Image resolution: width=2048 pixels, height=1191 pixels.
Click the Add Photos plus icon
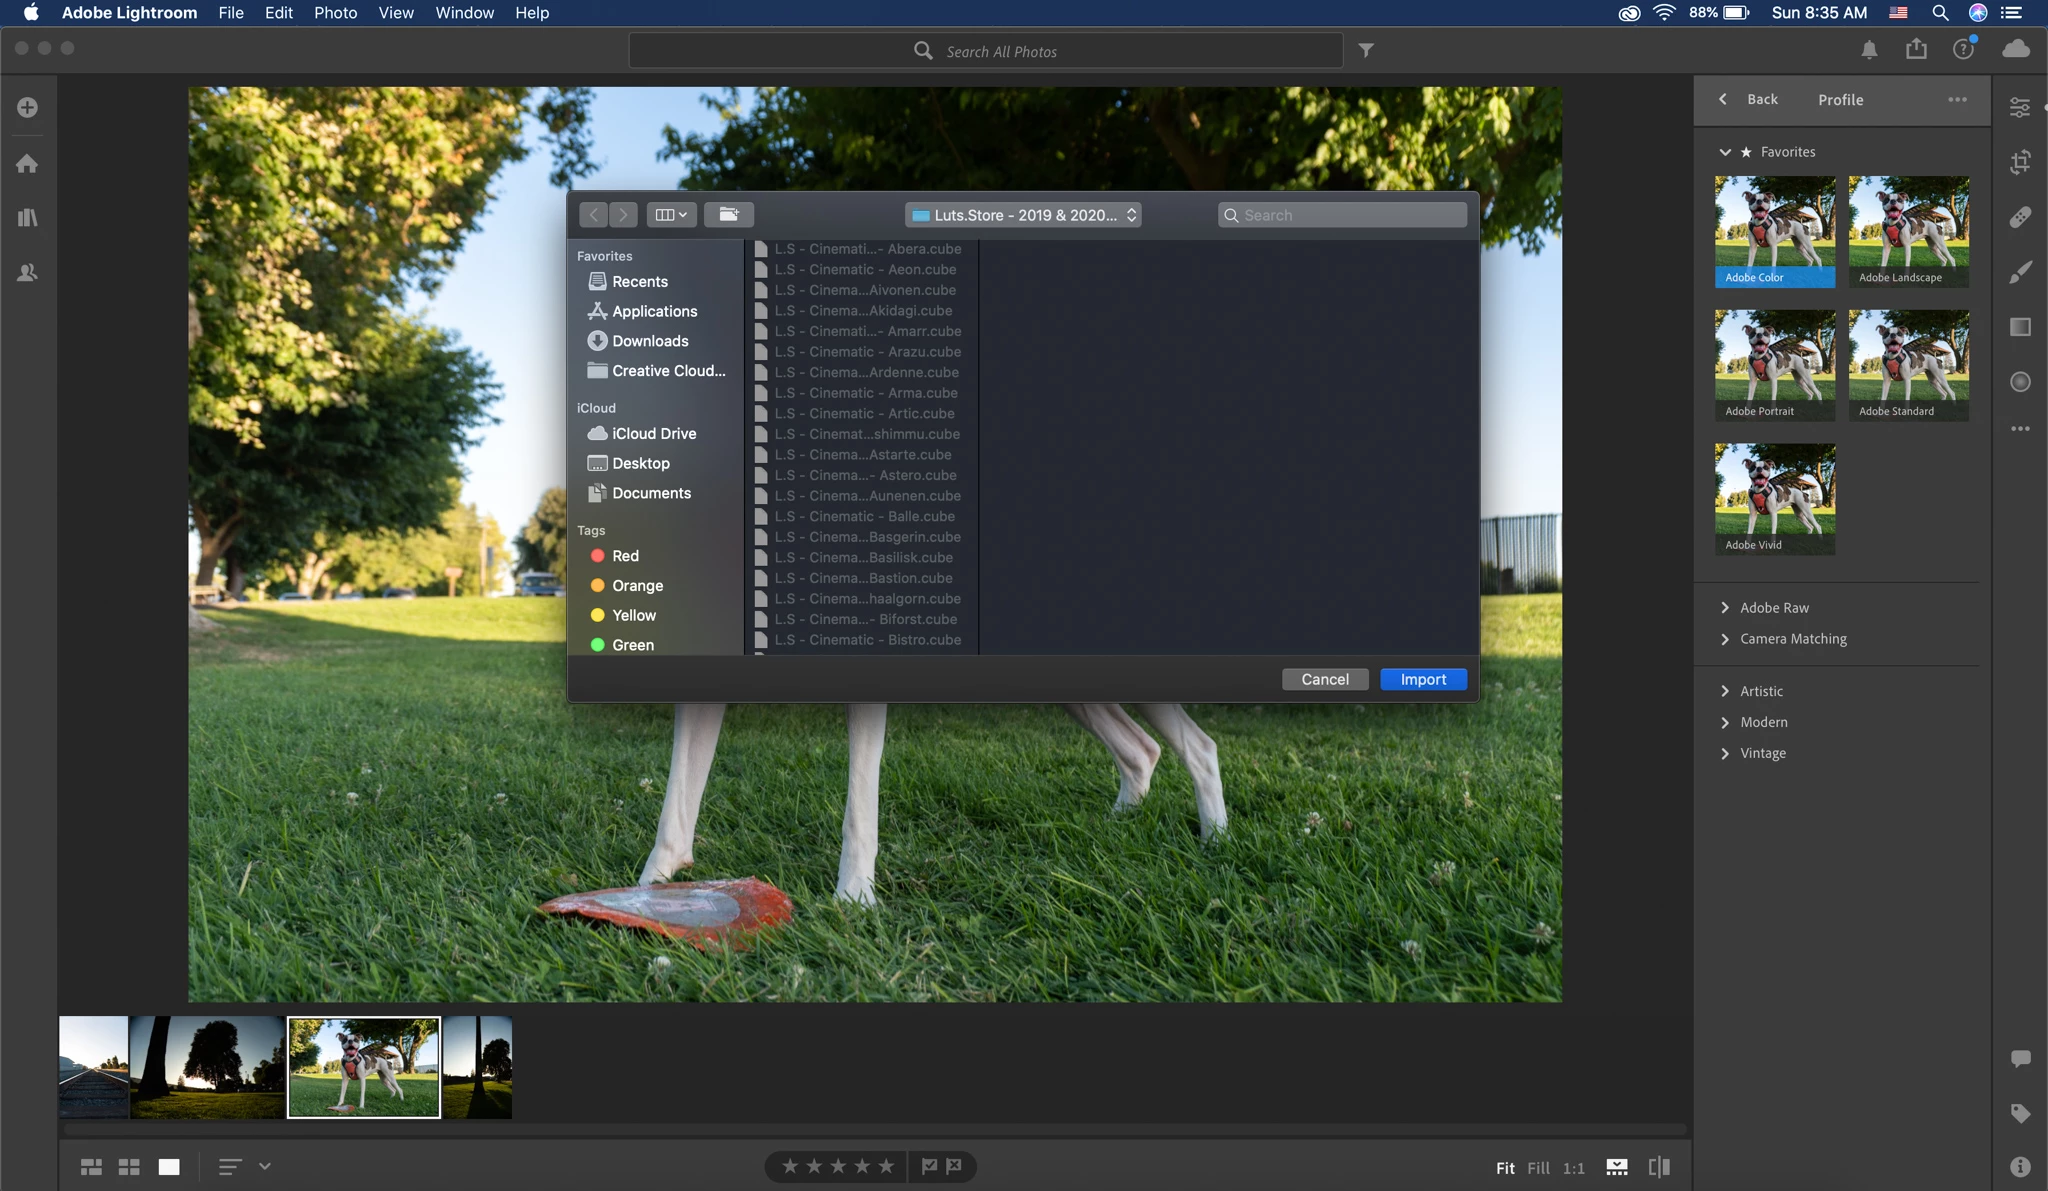coord(27,107)
